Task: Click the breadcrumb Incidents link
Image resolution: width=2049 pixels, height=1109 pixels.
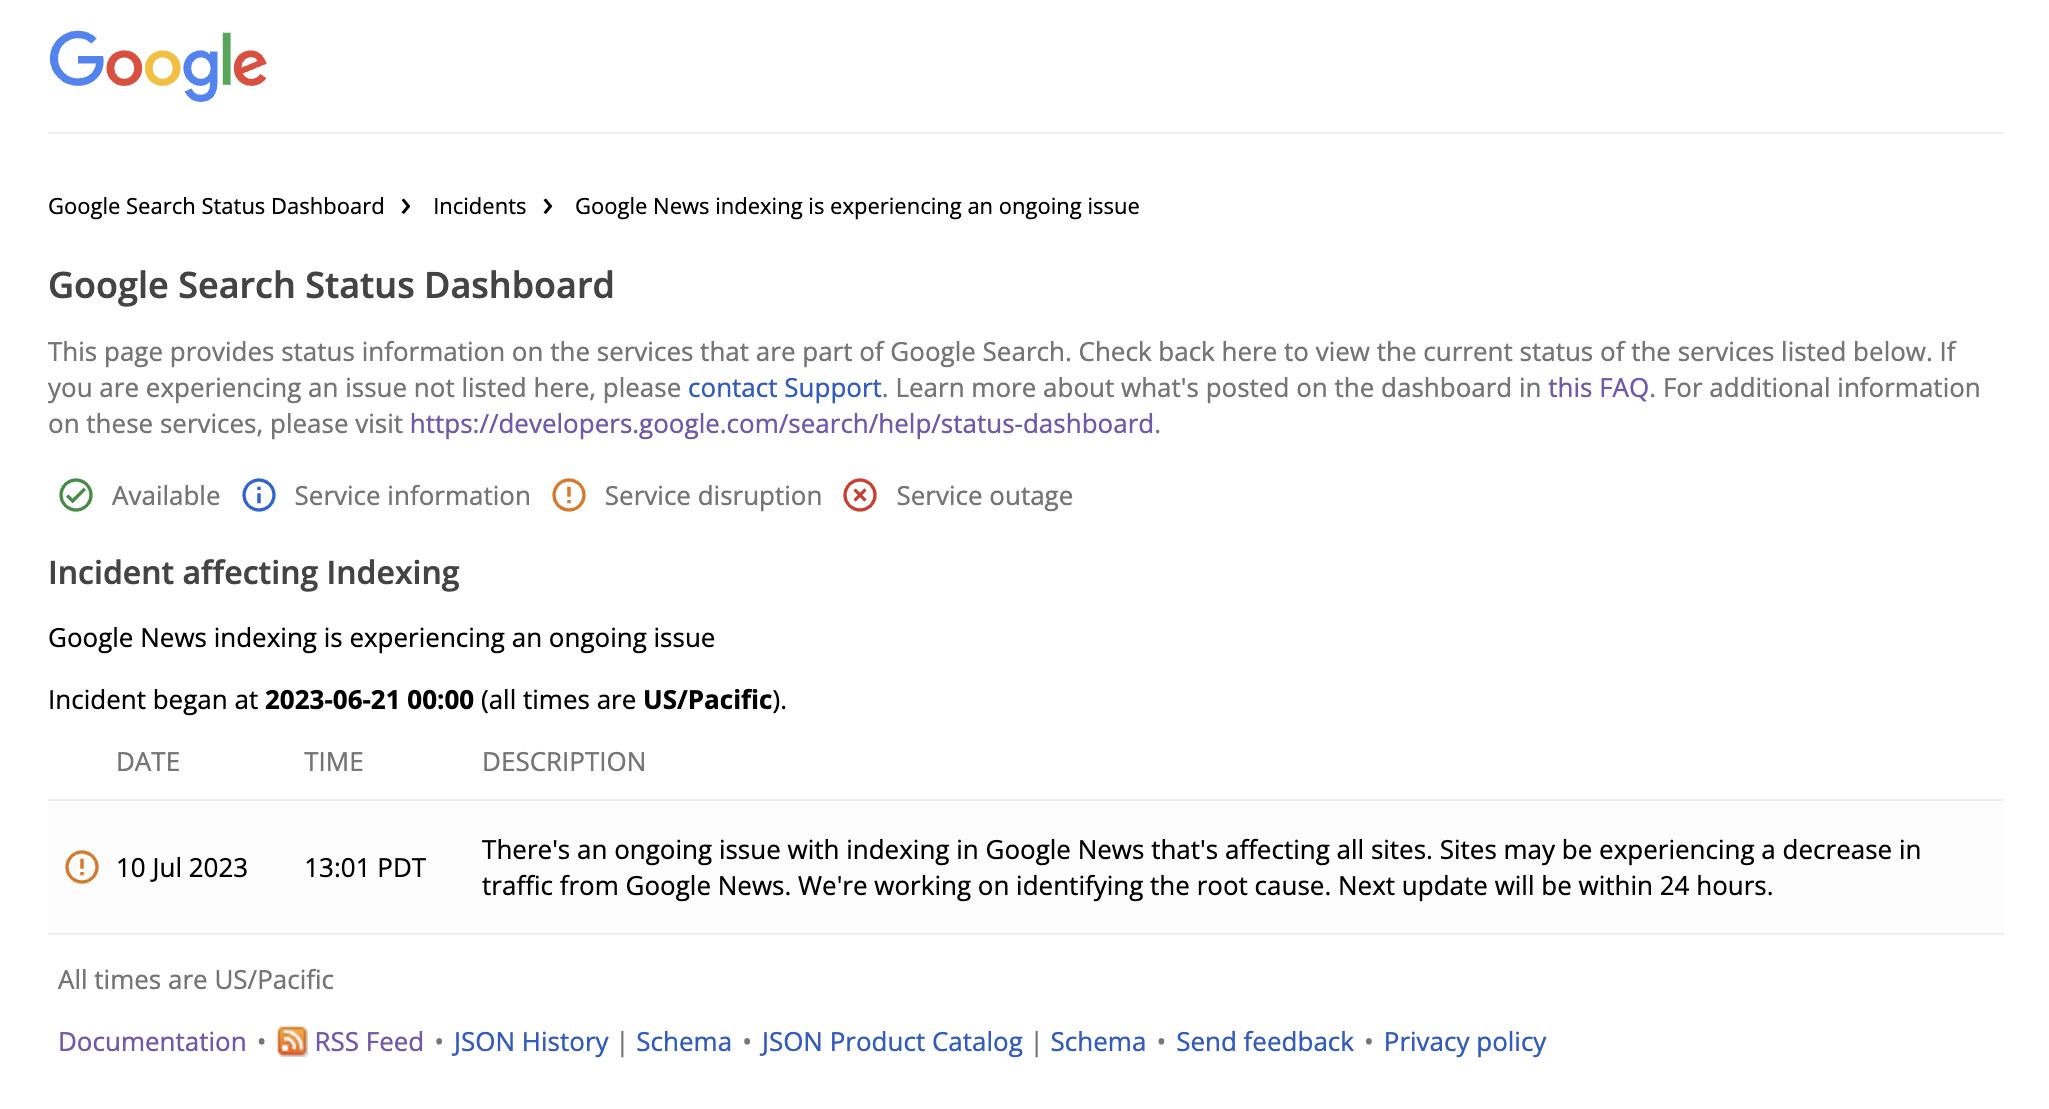Action: click(x=481, y=206)
